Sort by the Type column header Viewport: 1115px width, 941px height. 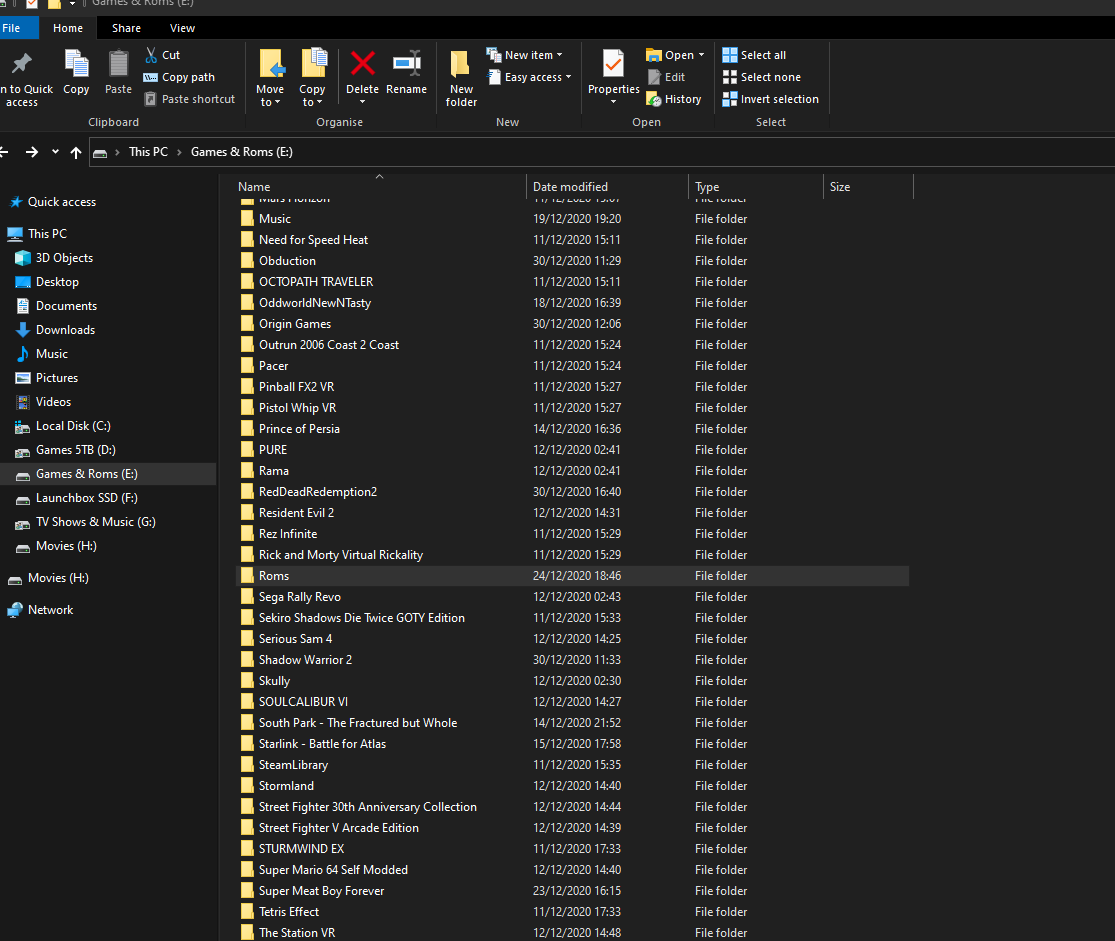point(756,186)
